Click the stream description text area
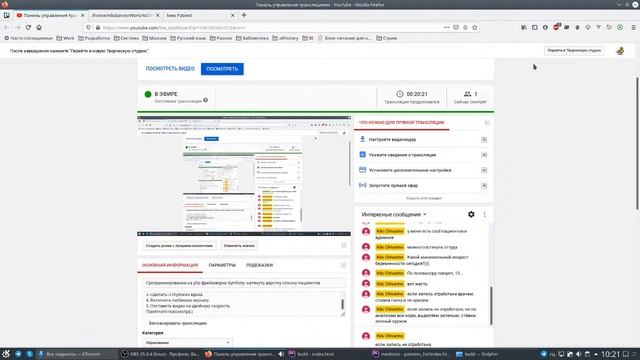This screenshot has width=640, height=360. pyautogui.click(x=244, y=303)
